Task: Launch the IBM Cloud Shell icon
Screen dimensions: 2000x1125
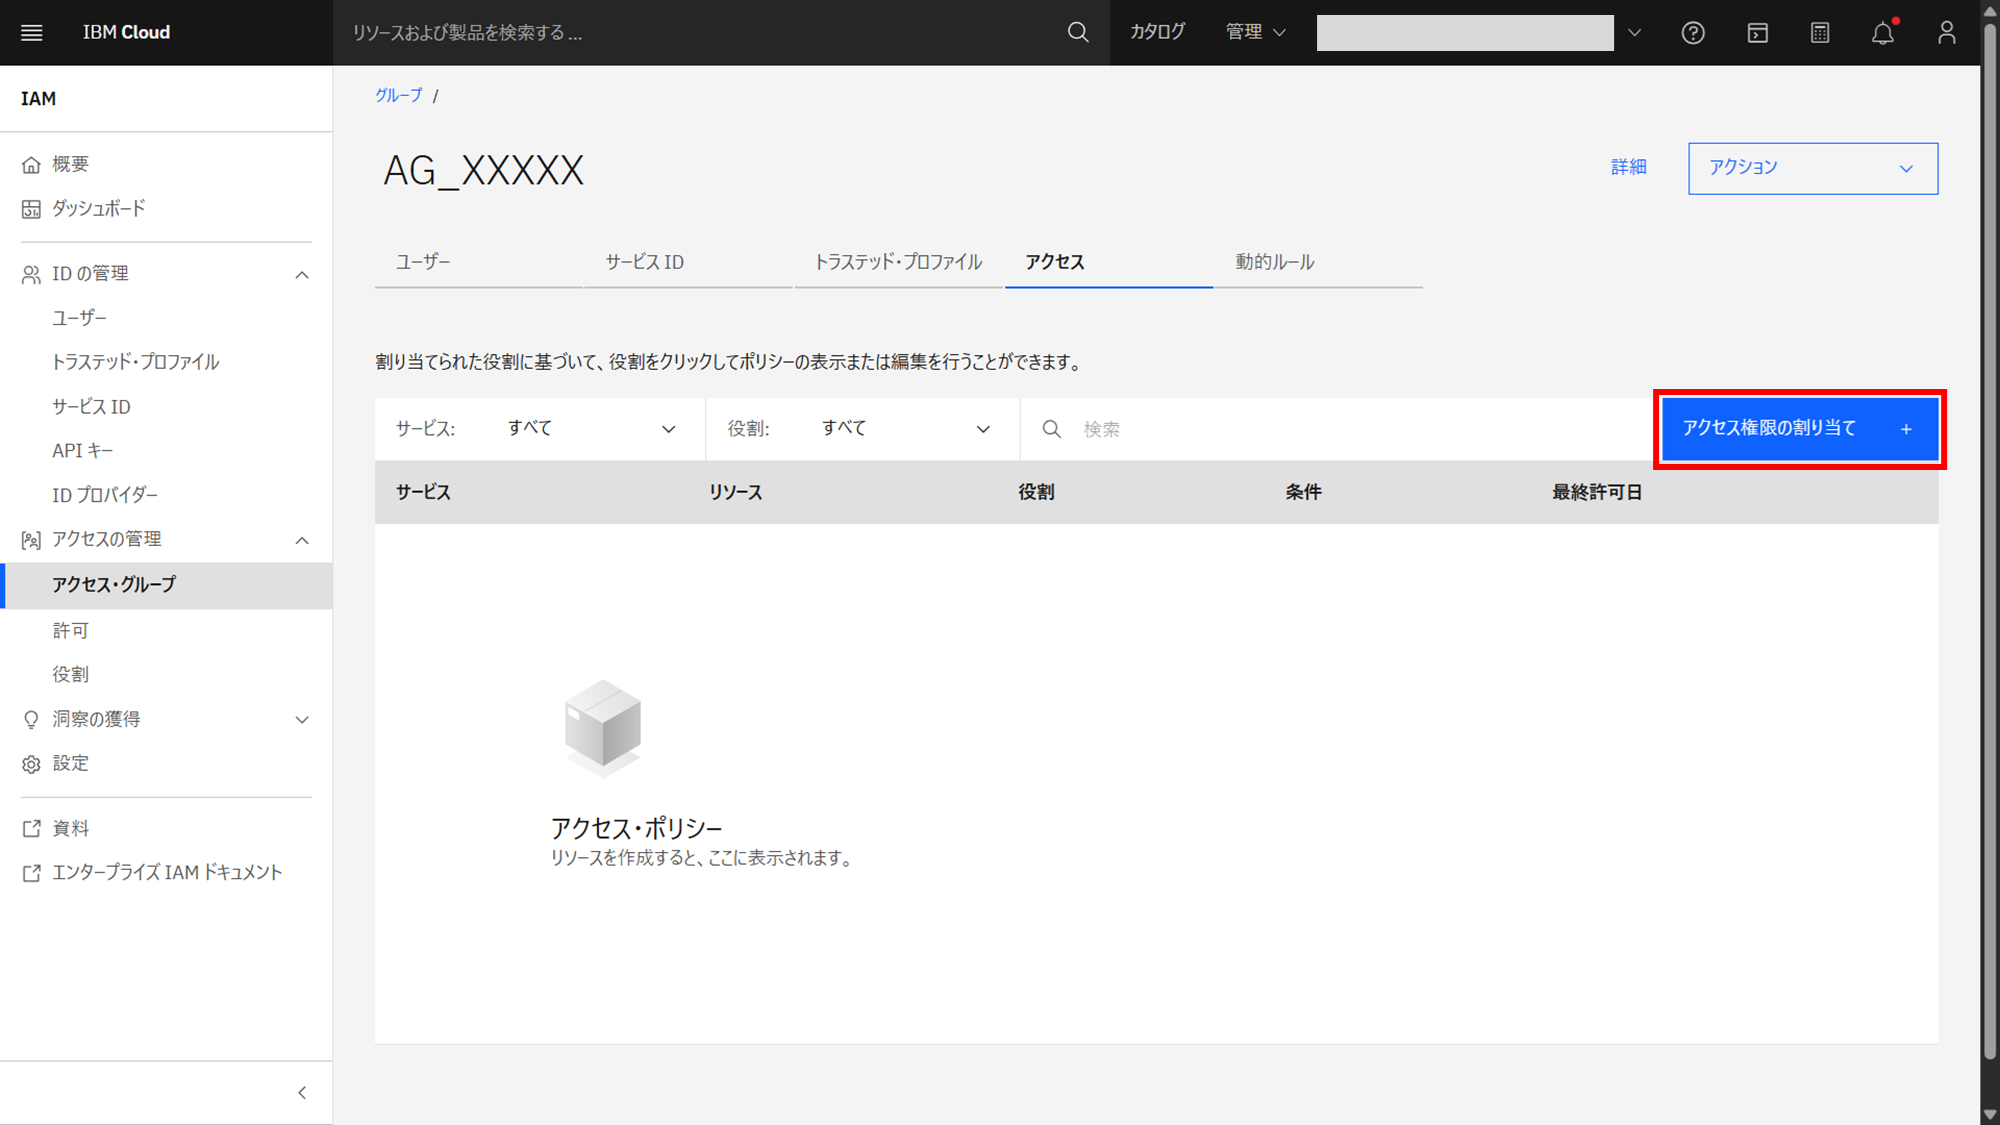Action: tap(1757, 33)
